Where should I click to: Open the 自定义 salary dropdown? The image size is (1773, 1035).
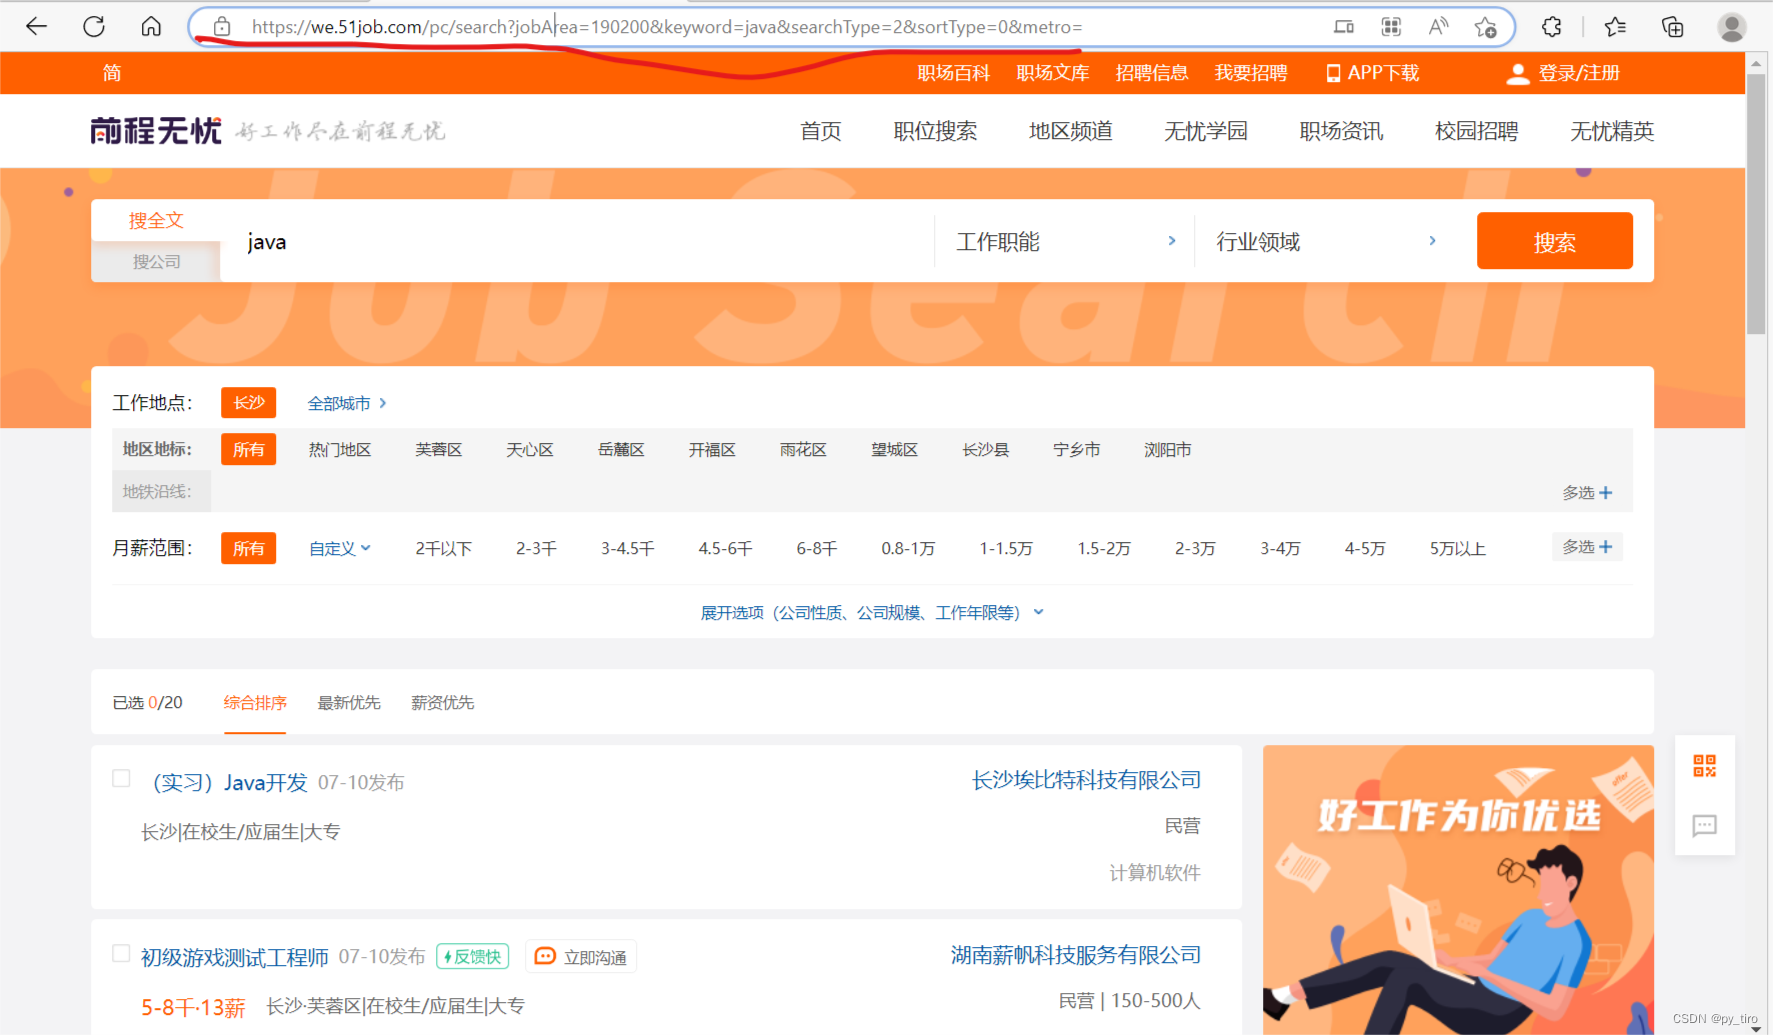click(339, 548)
